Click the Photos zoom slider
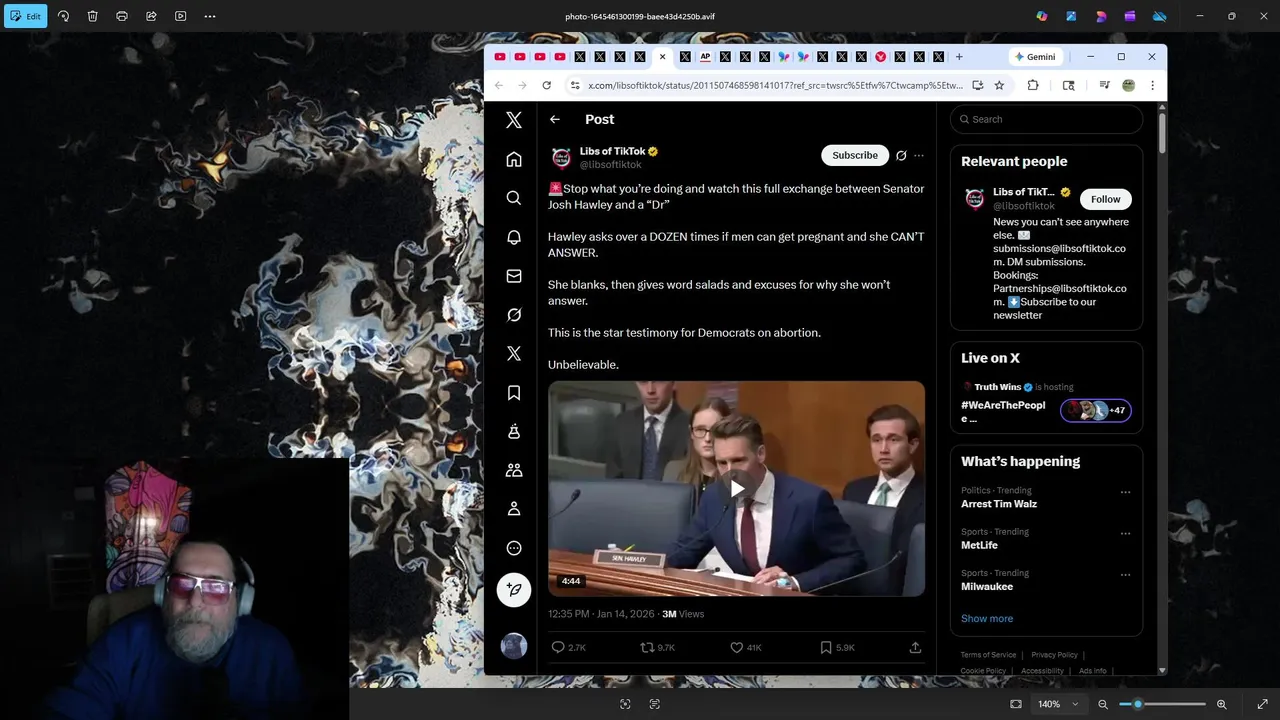 (x=1162, y=704)
